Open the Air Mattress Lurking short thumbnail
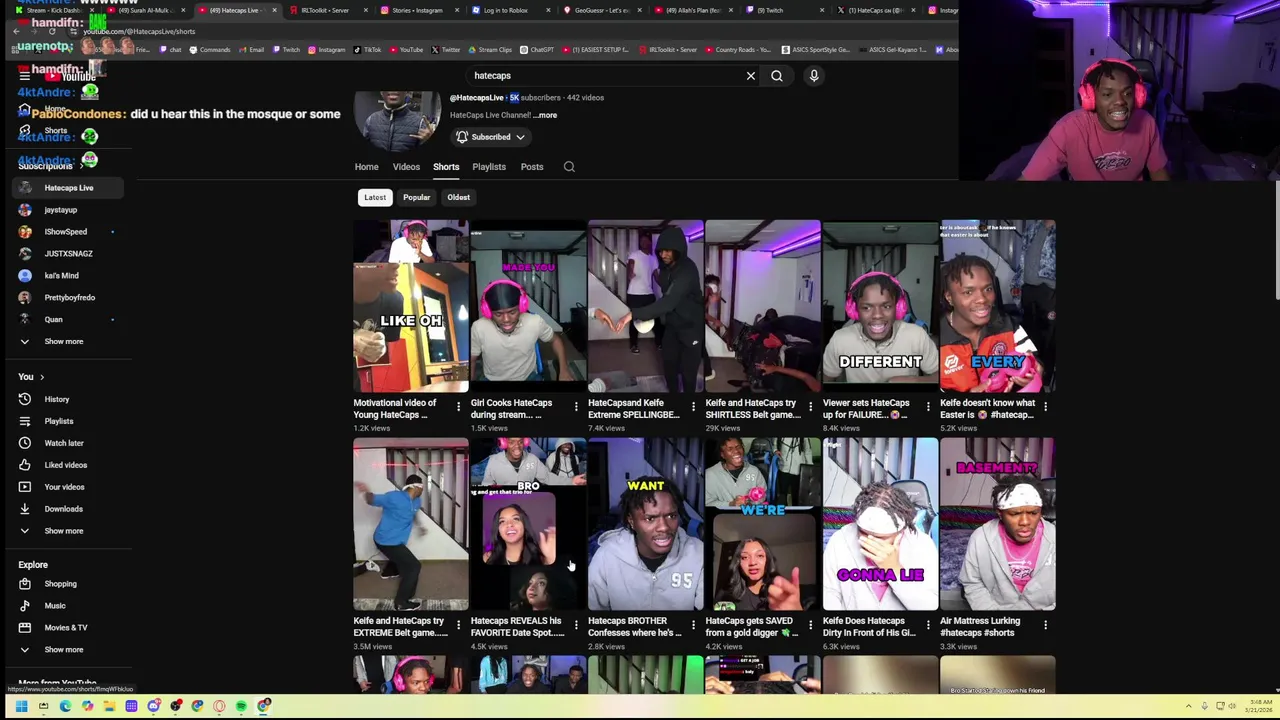 pos(997,524)
